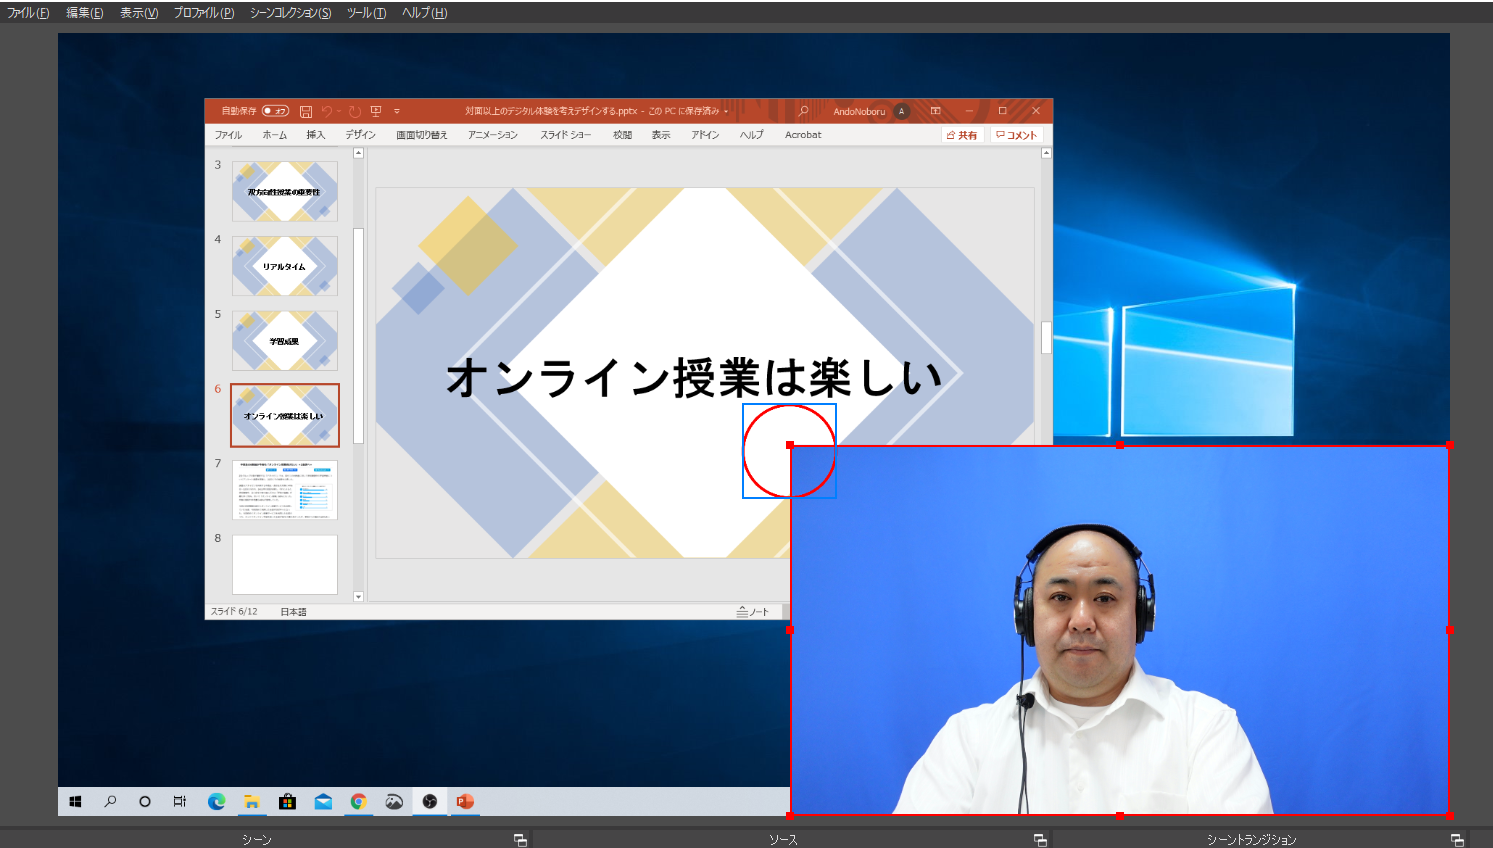Undock the シーントランジション panel using its float icon
Screen dimensions: 1493x848
click(1457, 840)
